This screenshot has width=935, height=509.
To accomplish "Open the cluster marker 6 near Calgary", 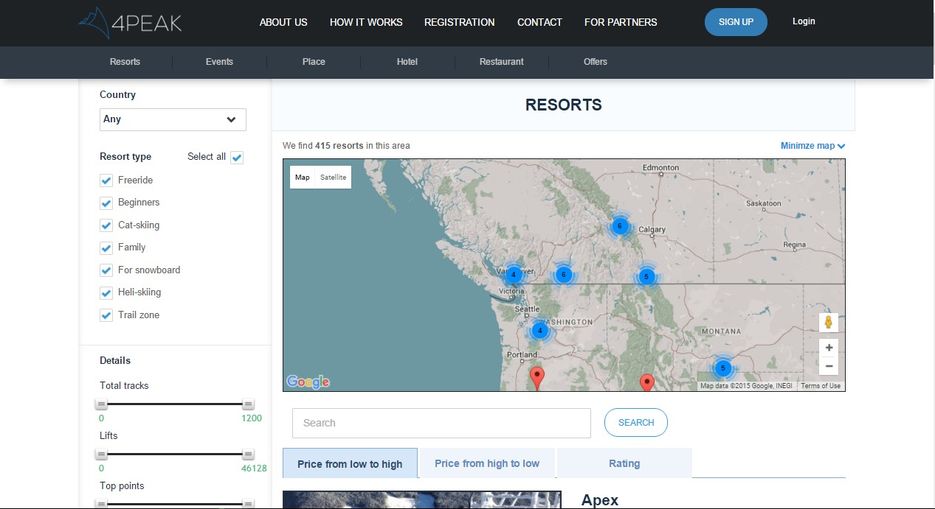I will coord(620,226).
